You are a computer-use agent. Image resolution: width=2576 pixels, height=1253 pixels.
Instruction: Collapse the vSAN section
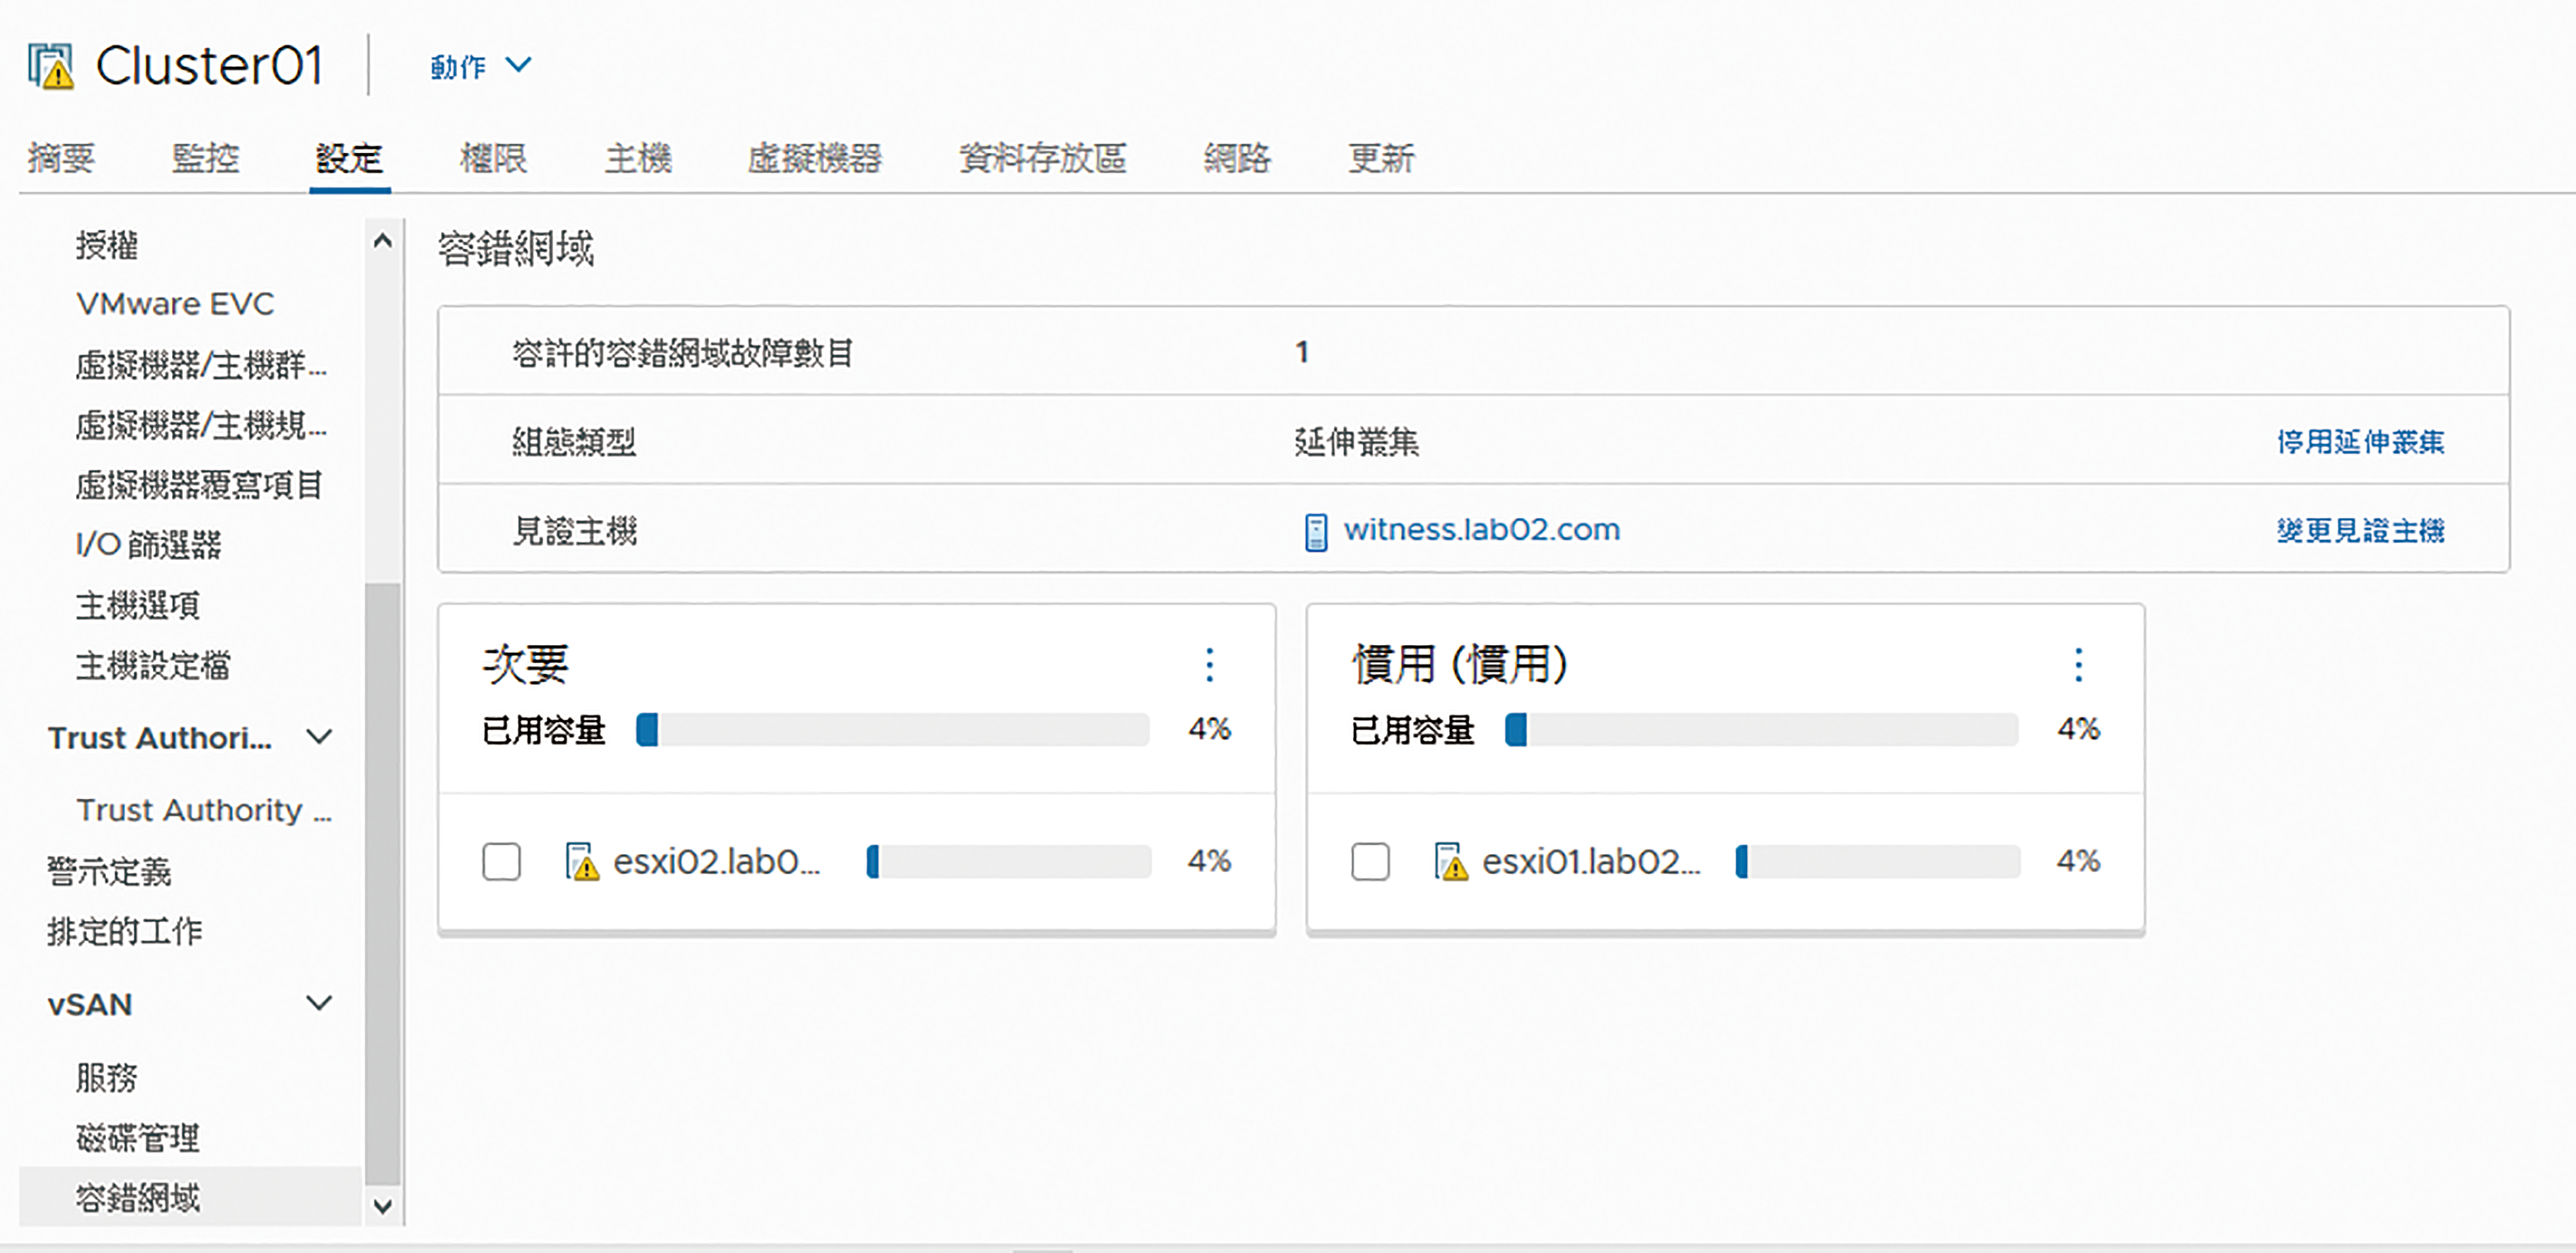[x=319, y=1003]
